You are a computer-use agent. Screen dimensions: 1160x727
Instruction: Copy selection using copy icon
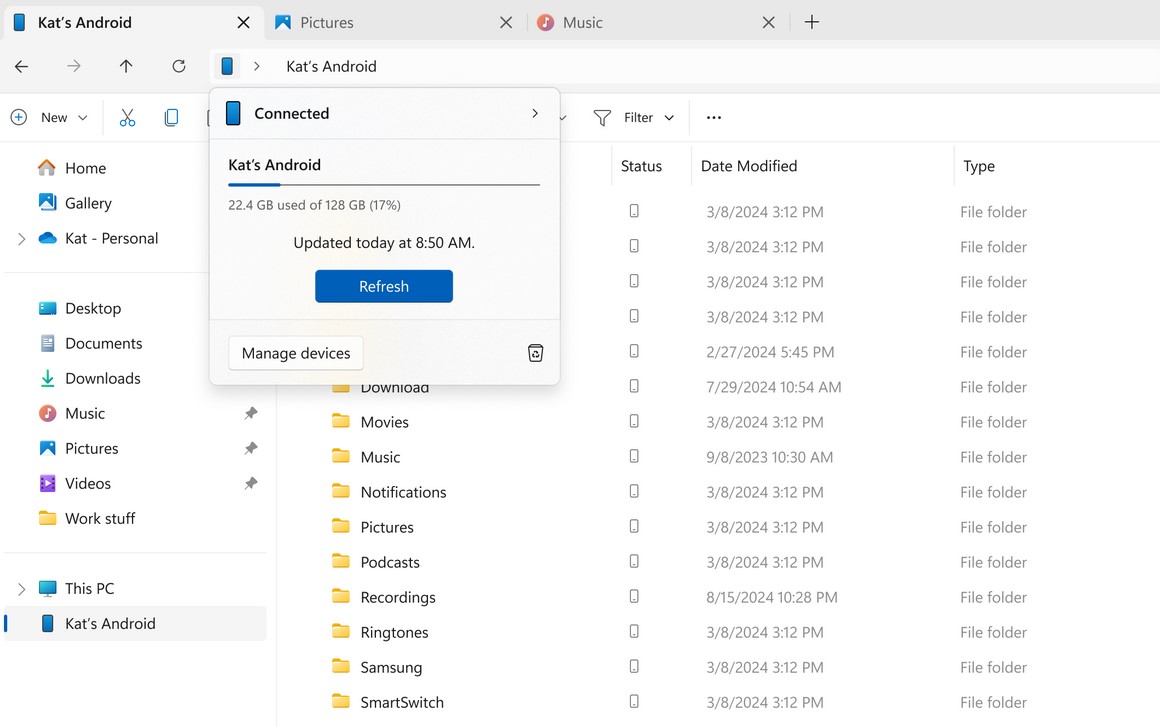[172, 118]
